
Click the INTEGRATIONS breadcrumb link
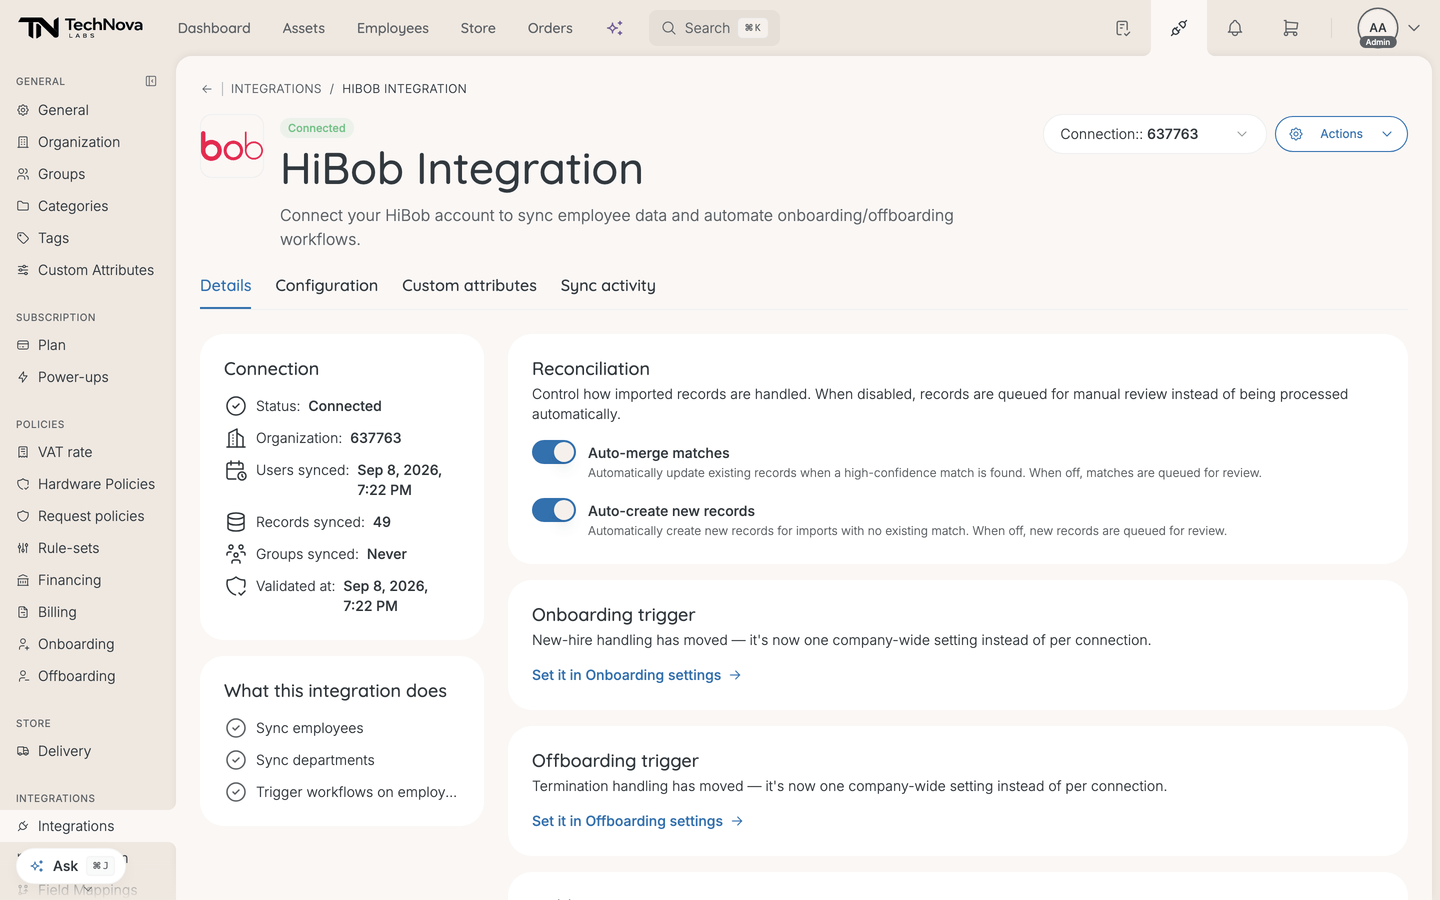[276, 89]
